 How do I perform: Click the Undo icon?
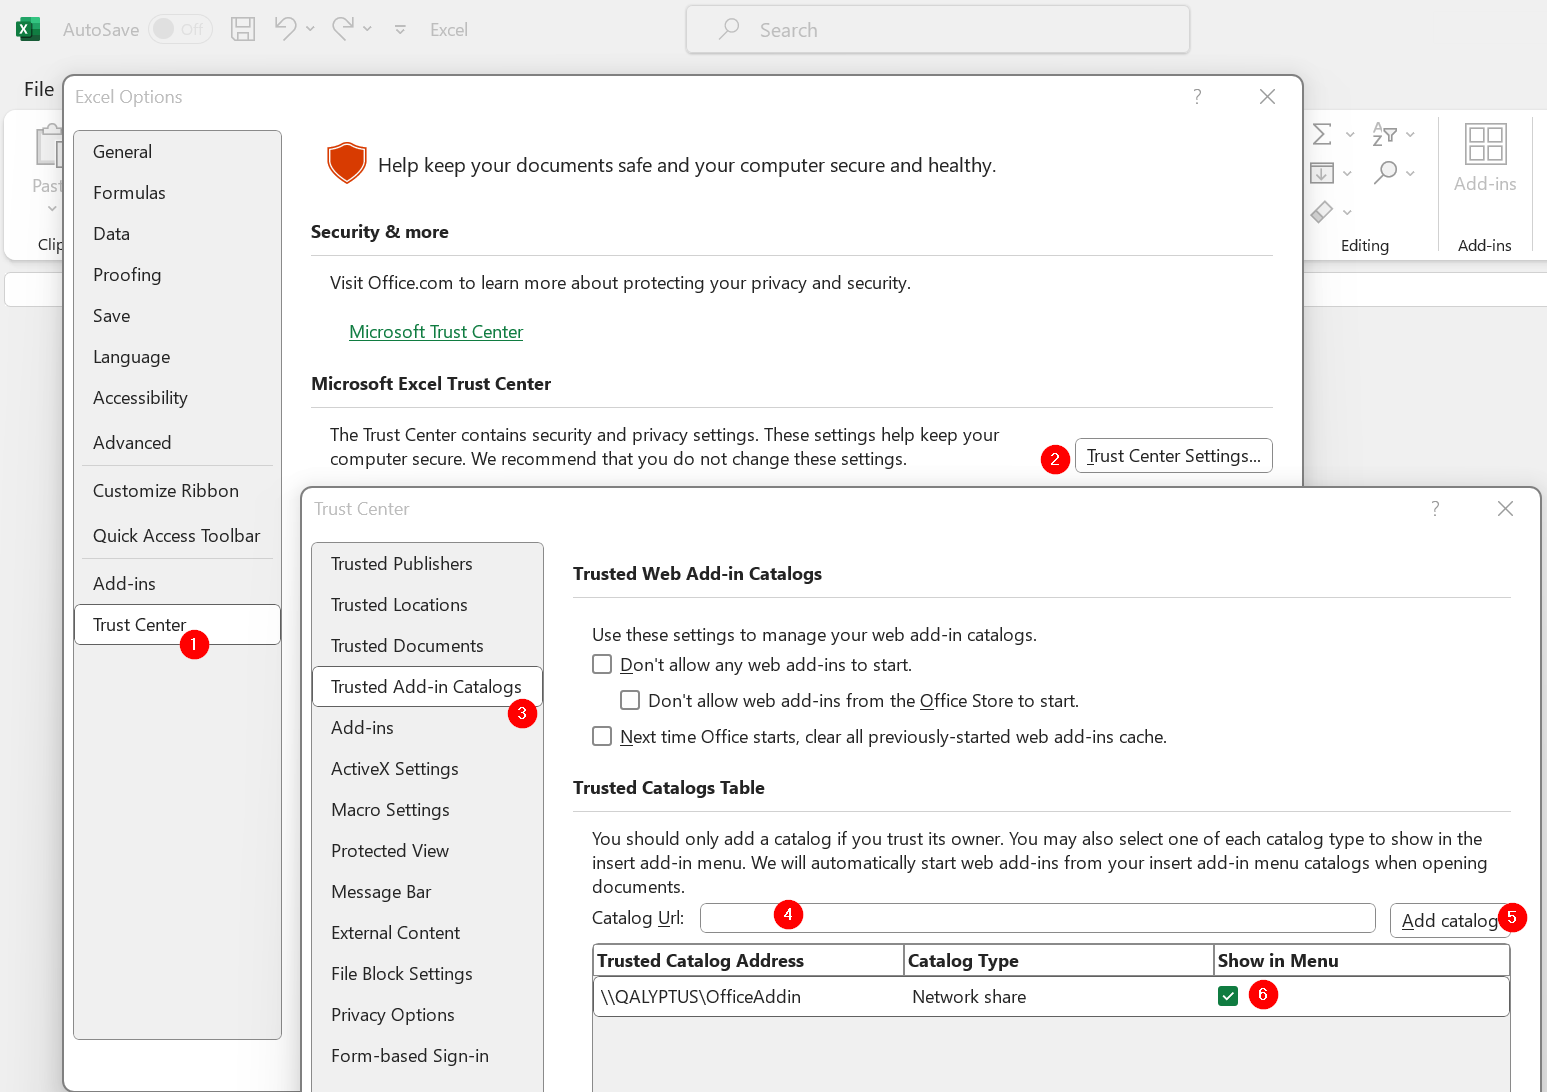click(285, 29)
